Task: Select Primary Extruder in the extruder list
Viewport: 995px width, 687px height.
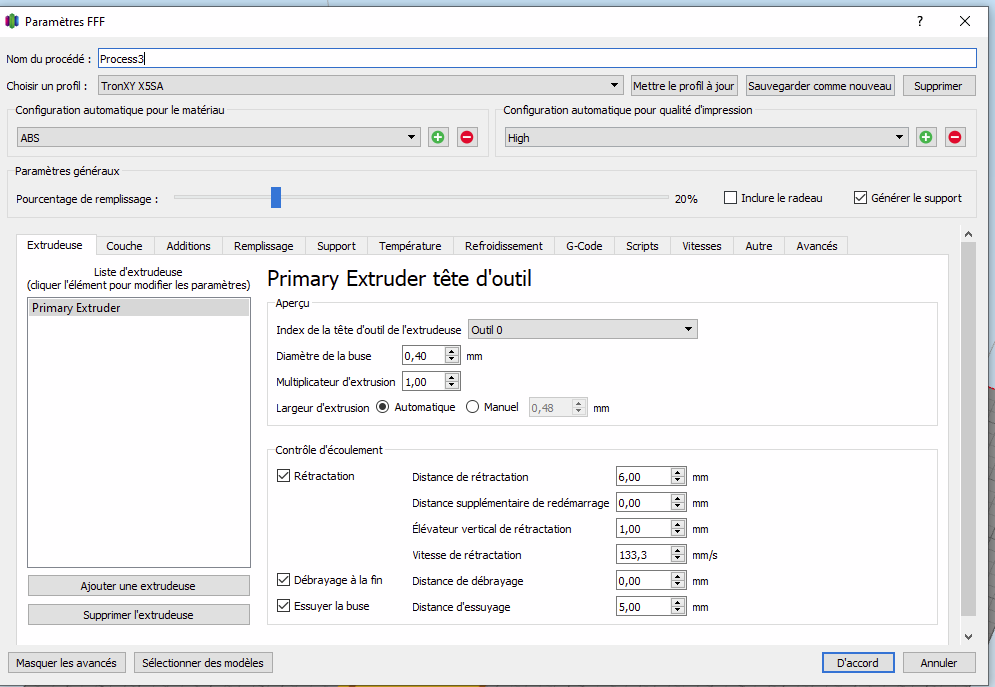Action: pos(139,308)
